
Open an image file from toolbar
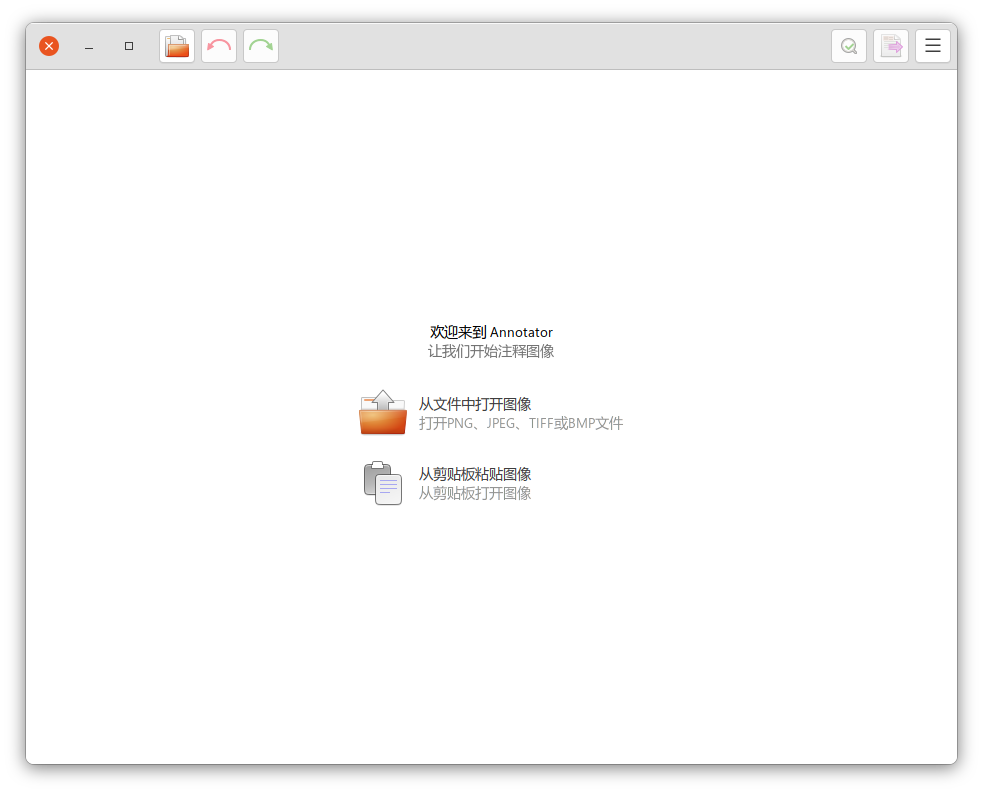(x=177, y=46)
